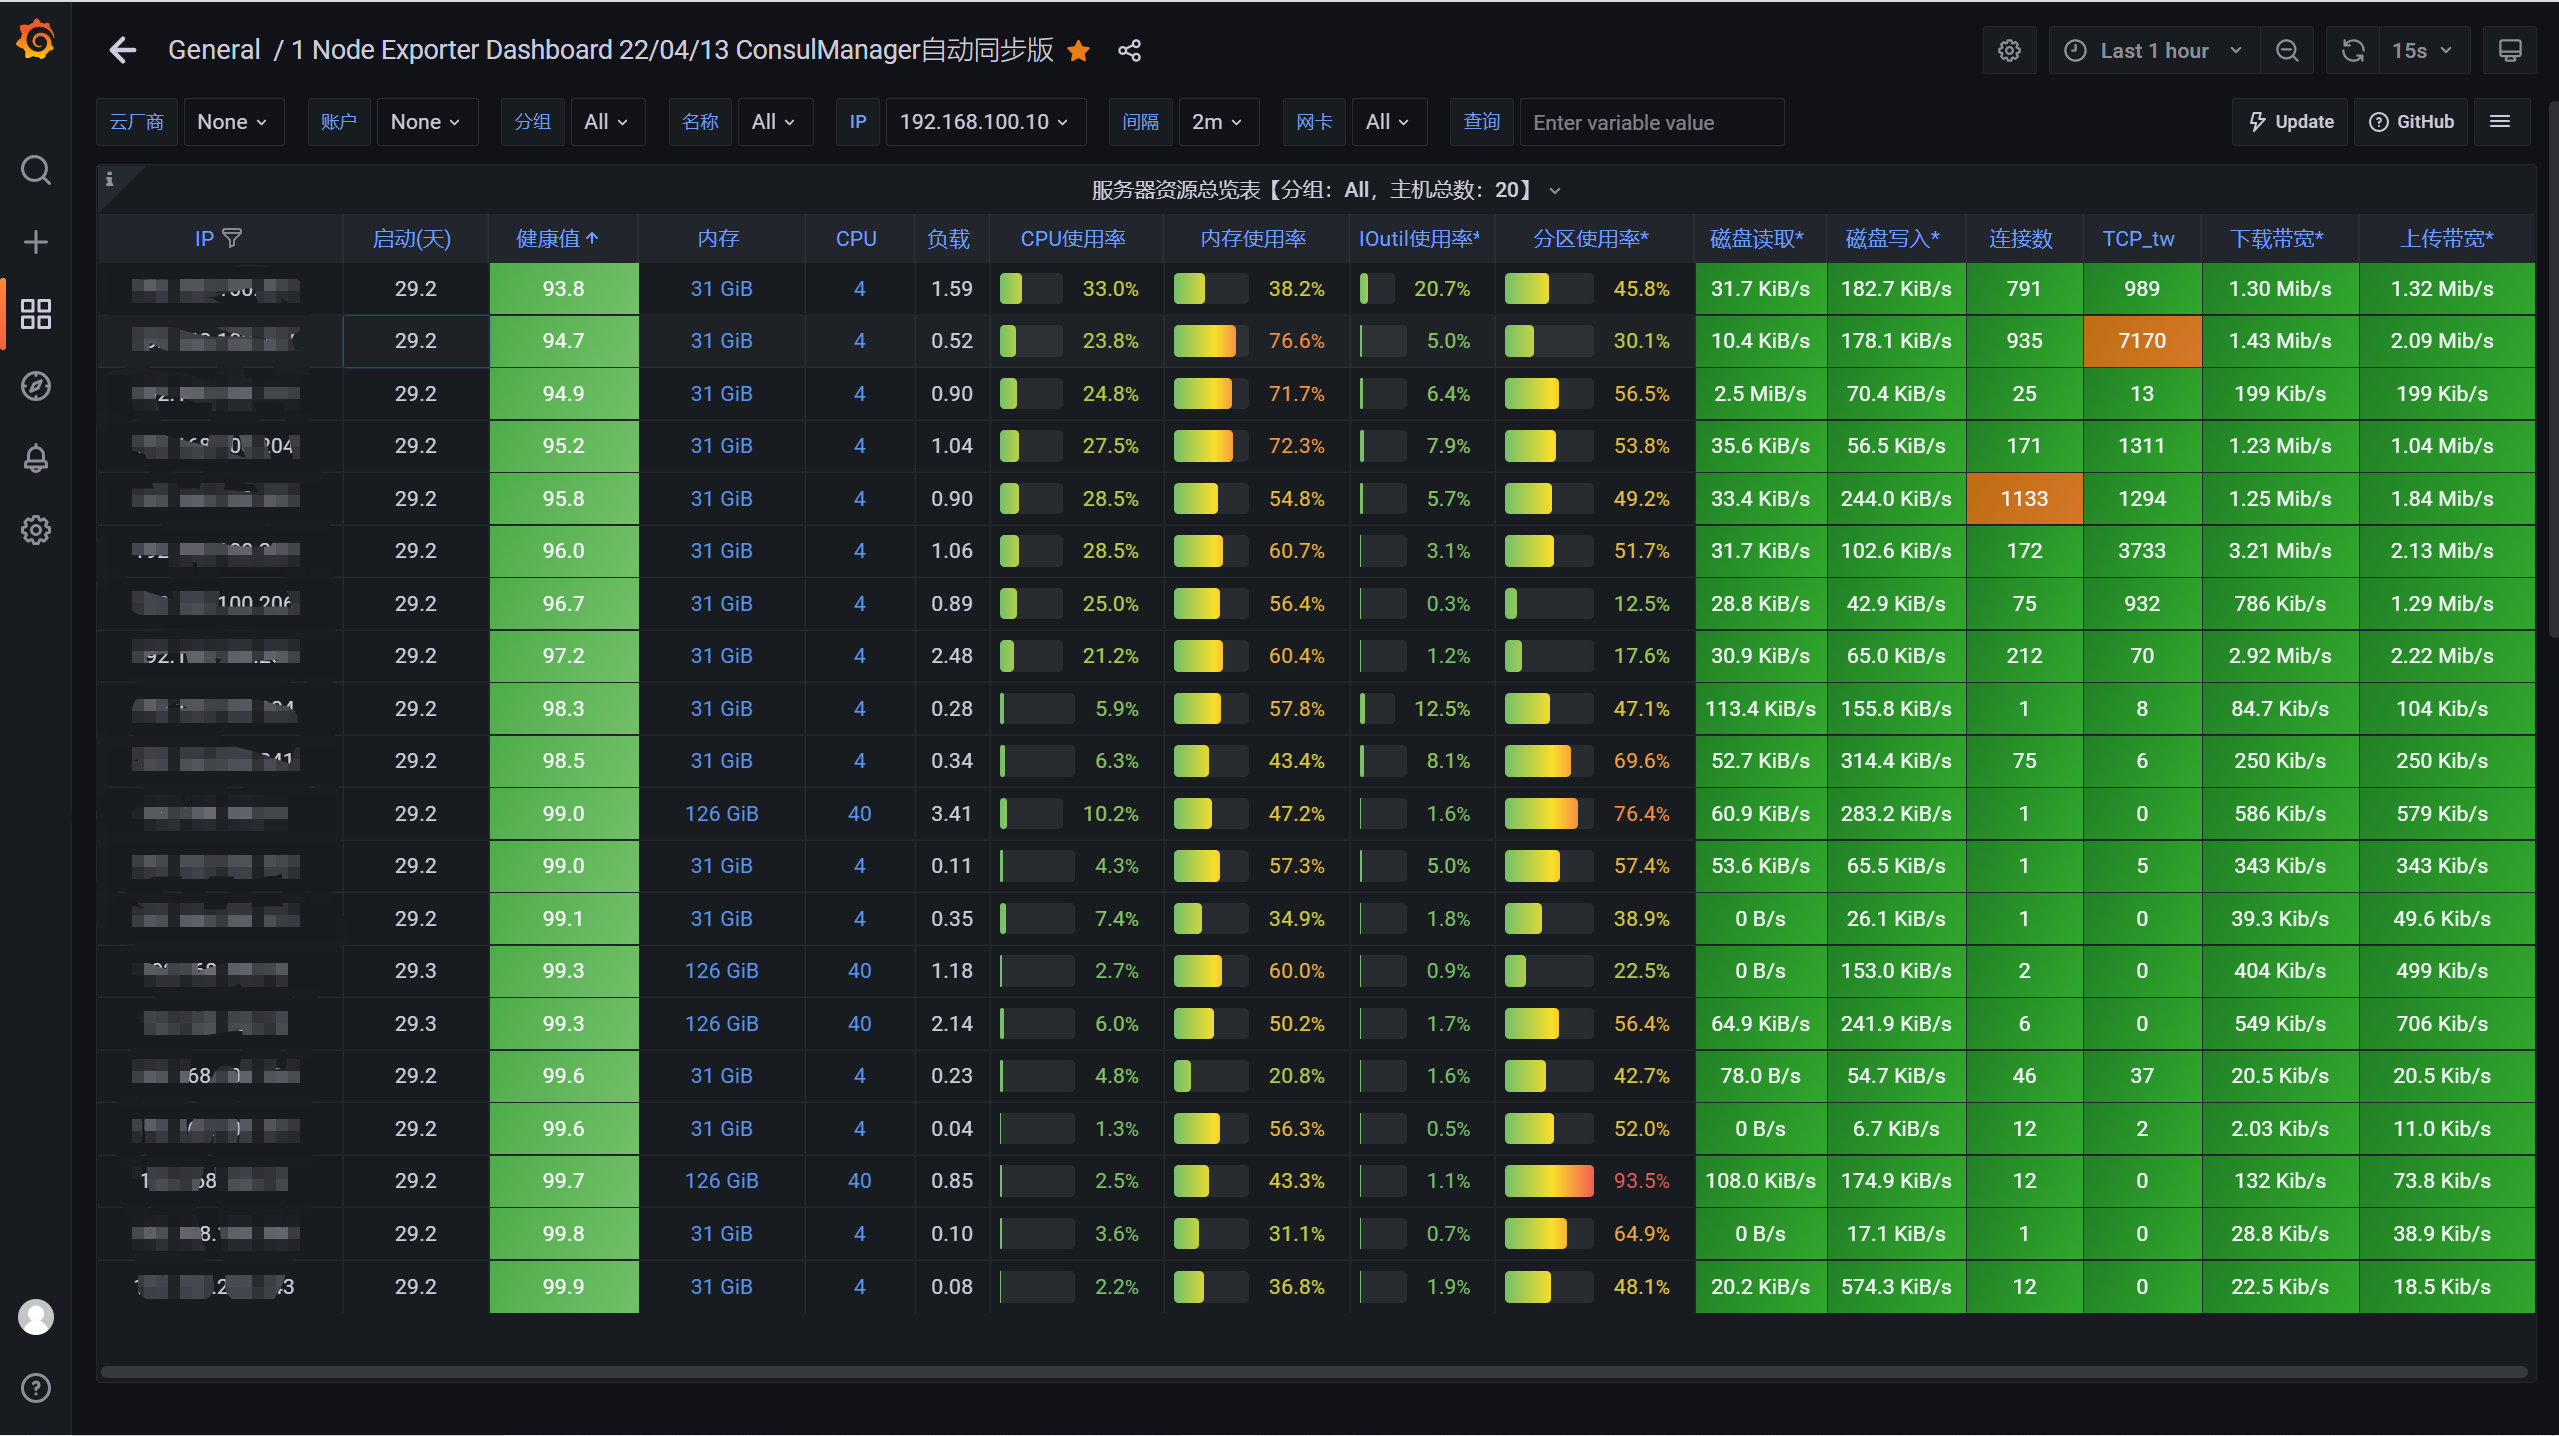
Task: Sort by the 负载 column header
Action: point(948,239)
